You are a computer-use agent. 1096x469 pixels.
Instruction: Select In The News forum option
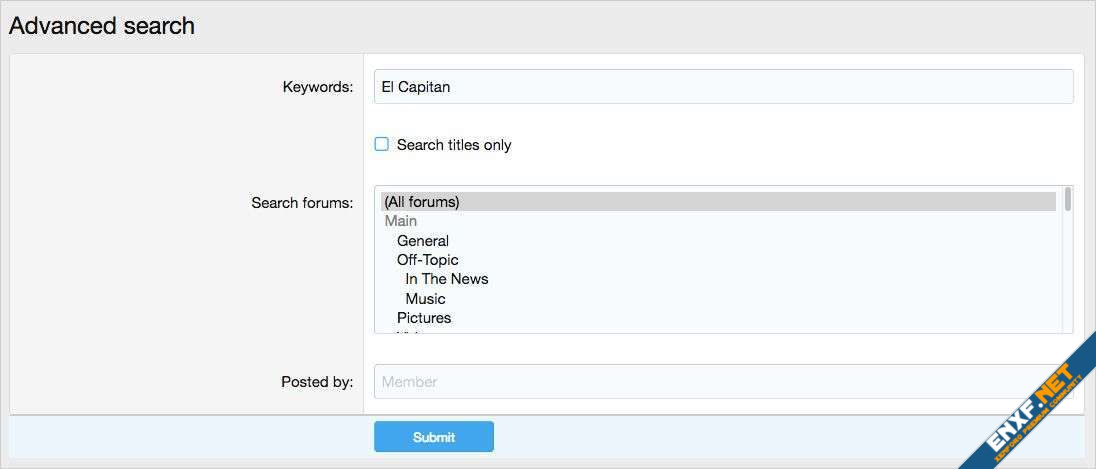click(x=447, y=279)
